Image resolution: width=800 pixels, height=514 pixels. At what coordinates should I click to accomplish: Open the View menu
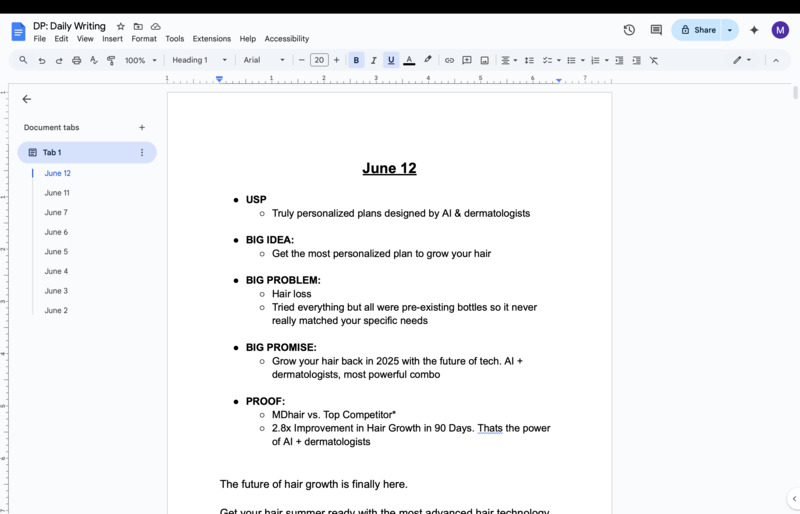(85, 39)
